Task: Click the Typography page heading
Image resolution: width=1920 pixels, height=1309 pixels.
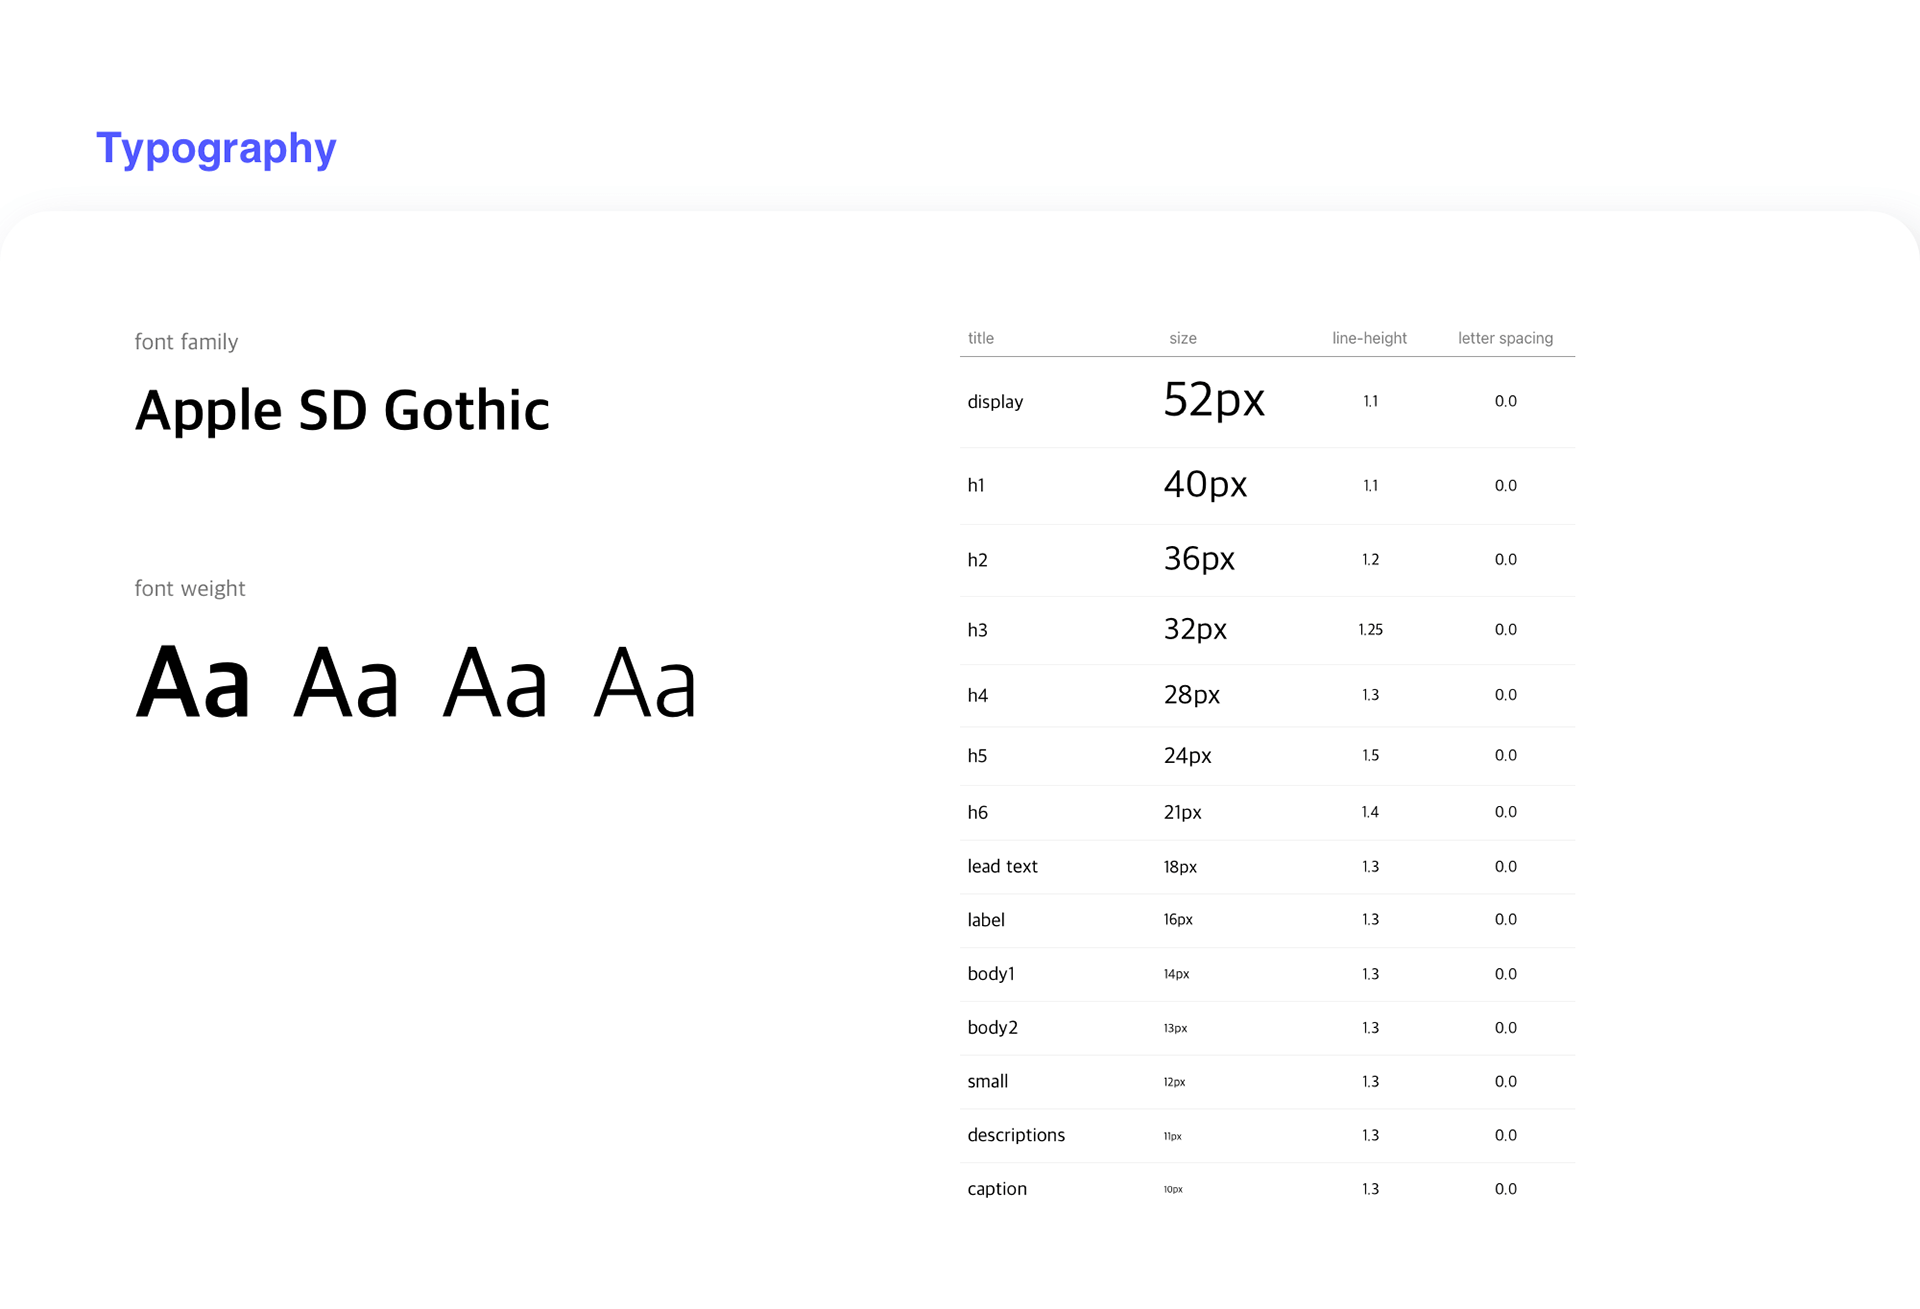Action: pyautogui.click(x=216, y=148)
